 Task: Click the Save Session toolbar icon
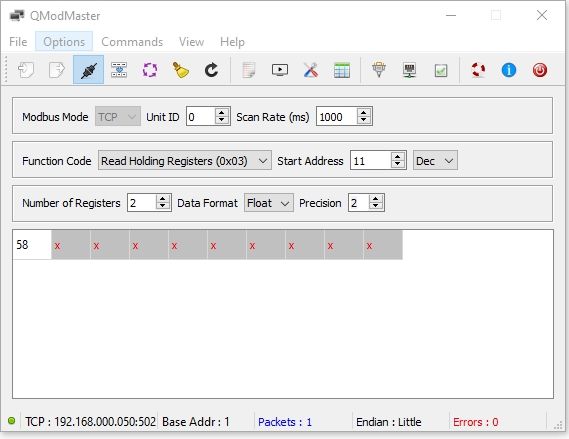[x=57, y=70]
